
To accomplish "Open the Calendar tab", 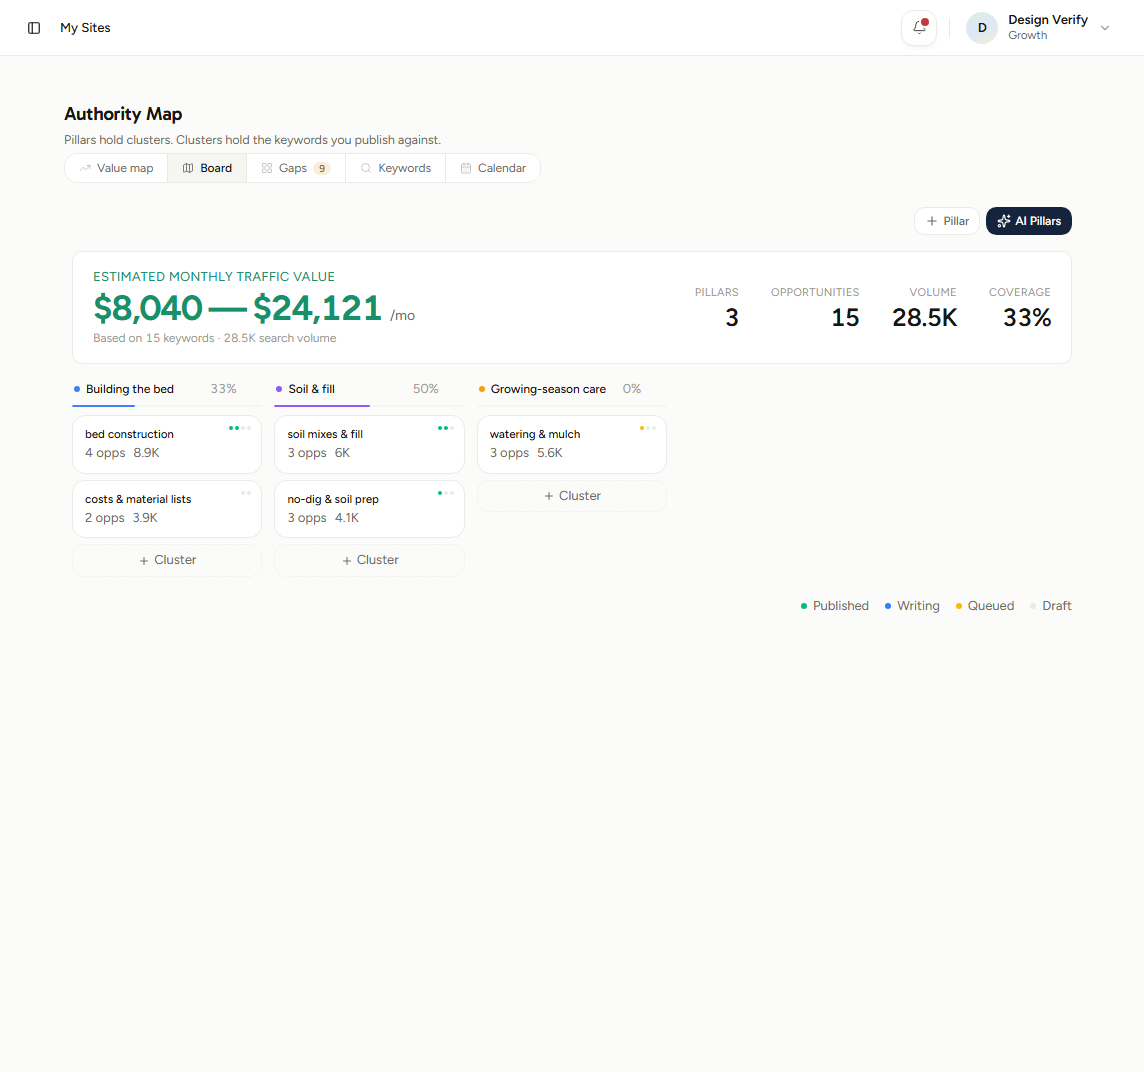I will tap(493, 168).
